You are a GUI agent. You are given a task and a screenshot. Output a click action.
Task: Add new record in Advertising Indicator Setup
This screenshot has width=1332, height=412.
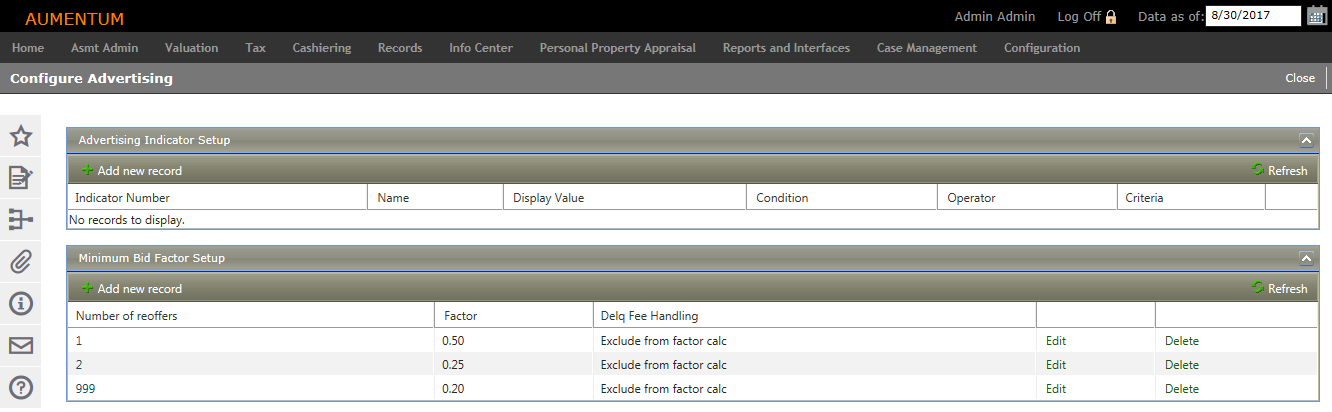click(132, 171)
